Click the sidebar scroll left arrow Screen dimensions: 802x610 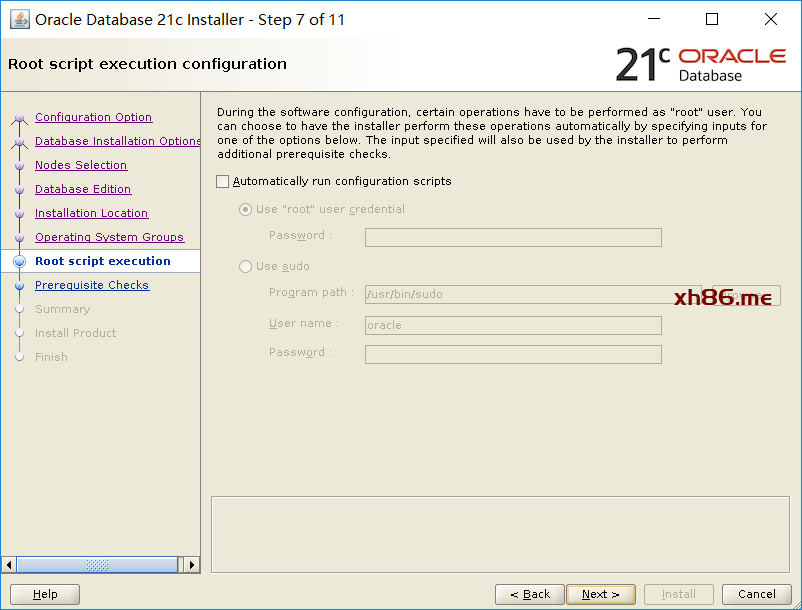coord(9,565)
